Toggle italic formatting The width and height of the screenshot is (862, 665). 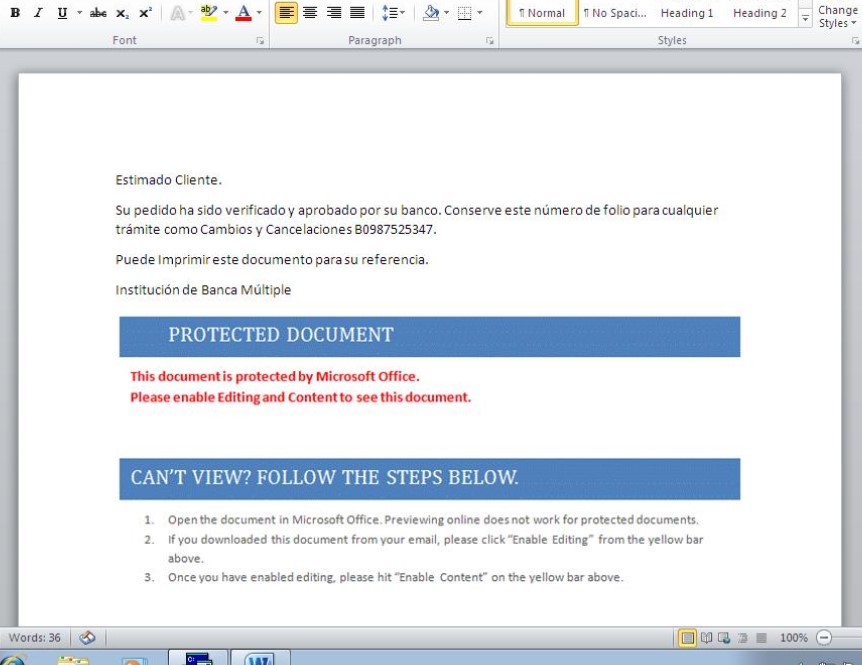(38, 13)
